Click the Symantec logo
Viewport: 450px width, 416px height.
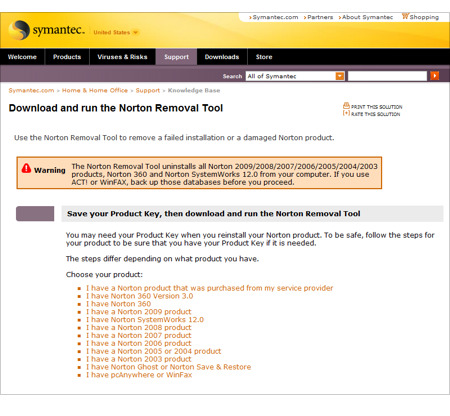pos(46,30)
